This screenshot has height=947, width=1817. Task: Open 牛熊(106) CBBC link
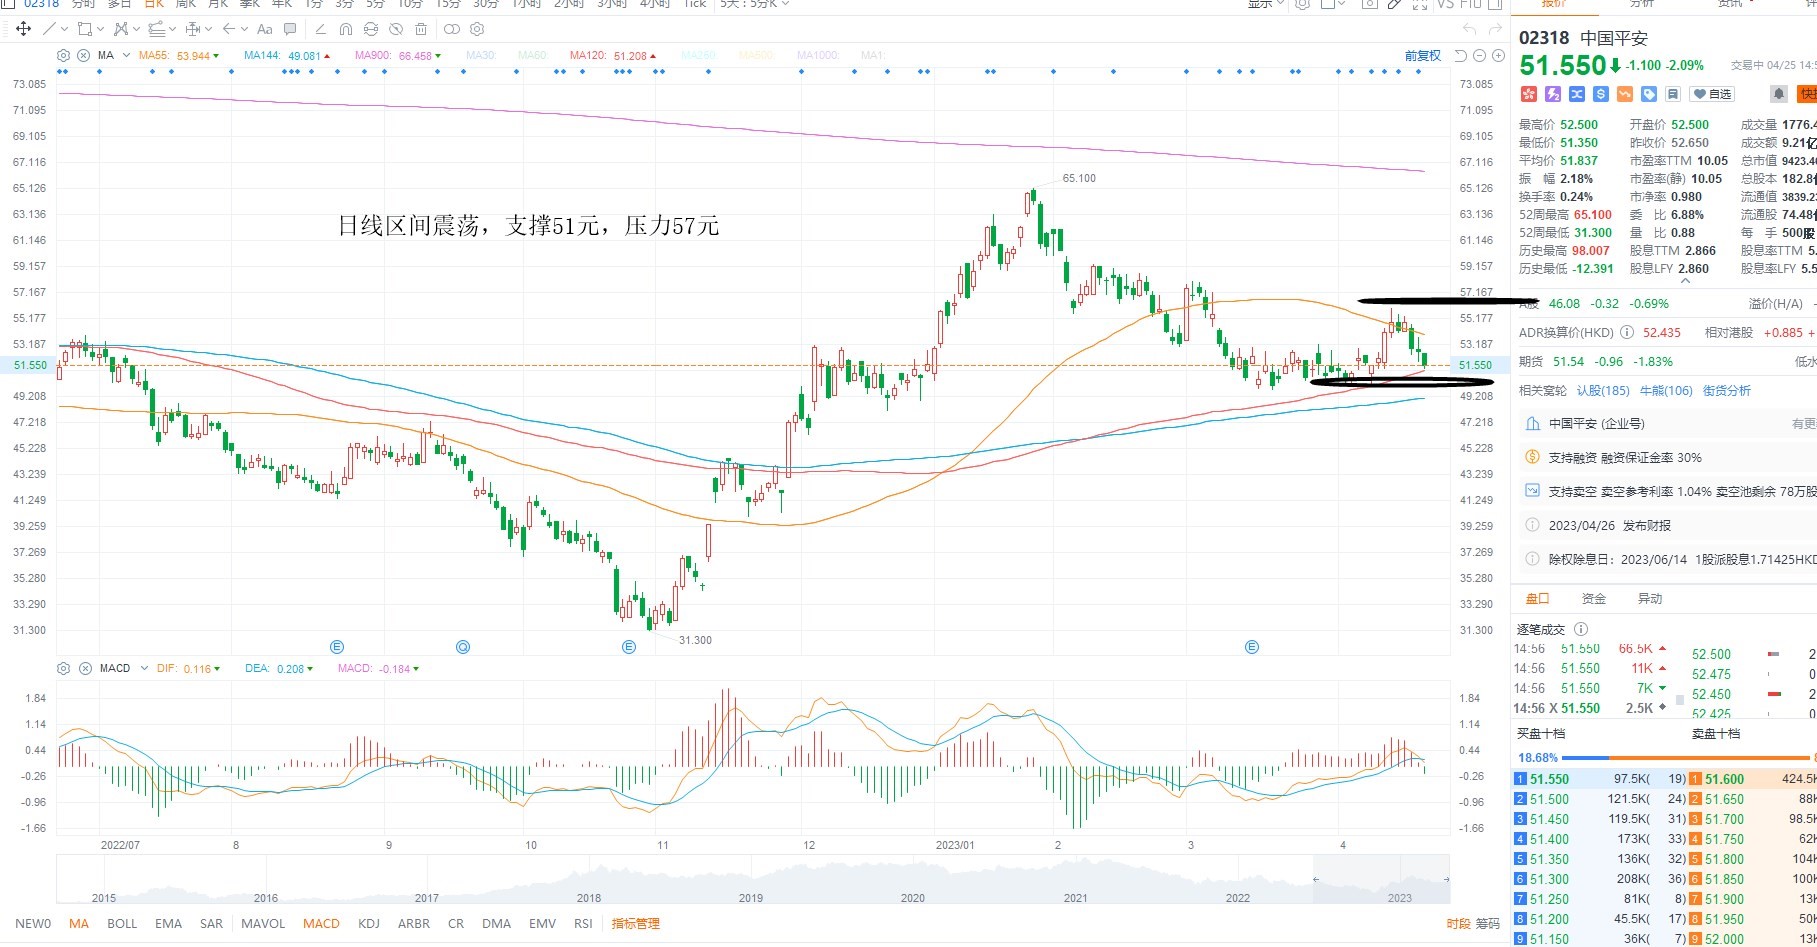point(1666,391)
